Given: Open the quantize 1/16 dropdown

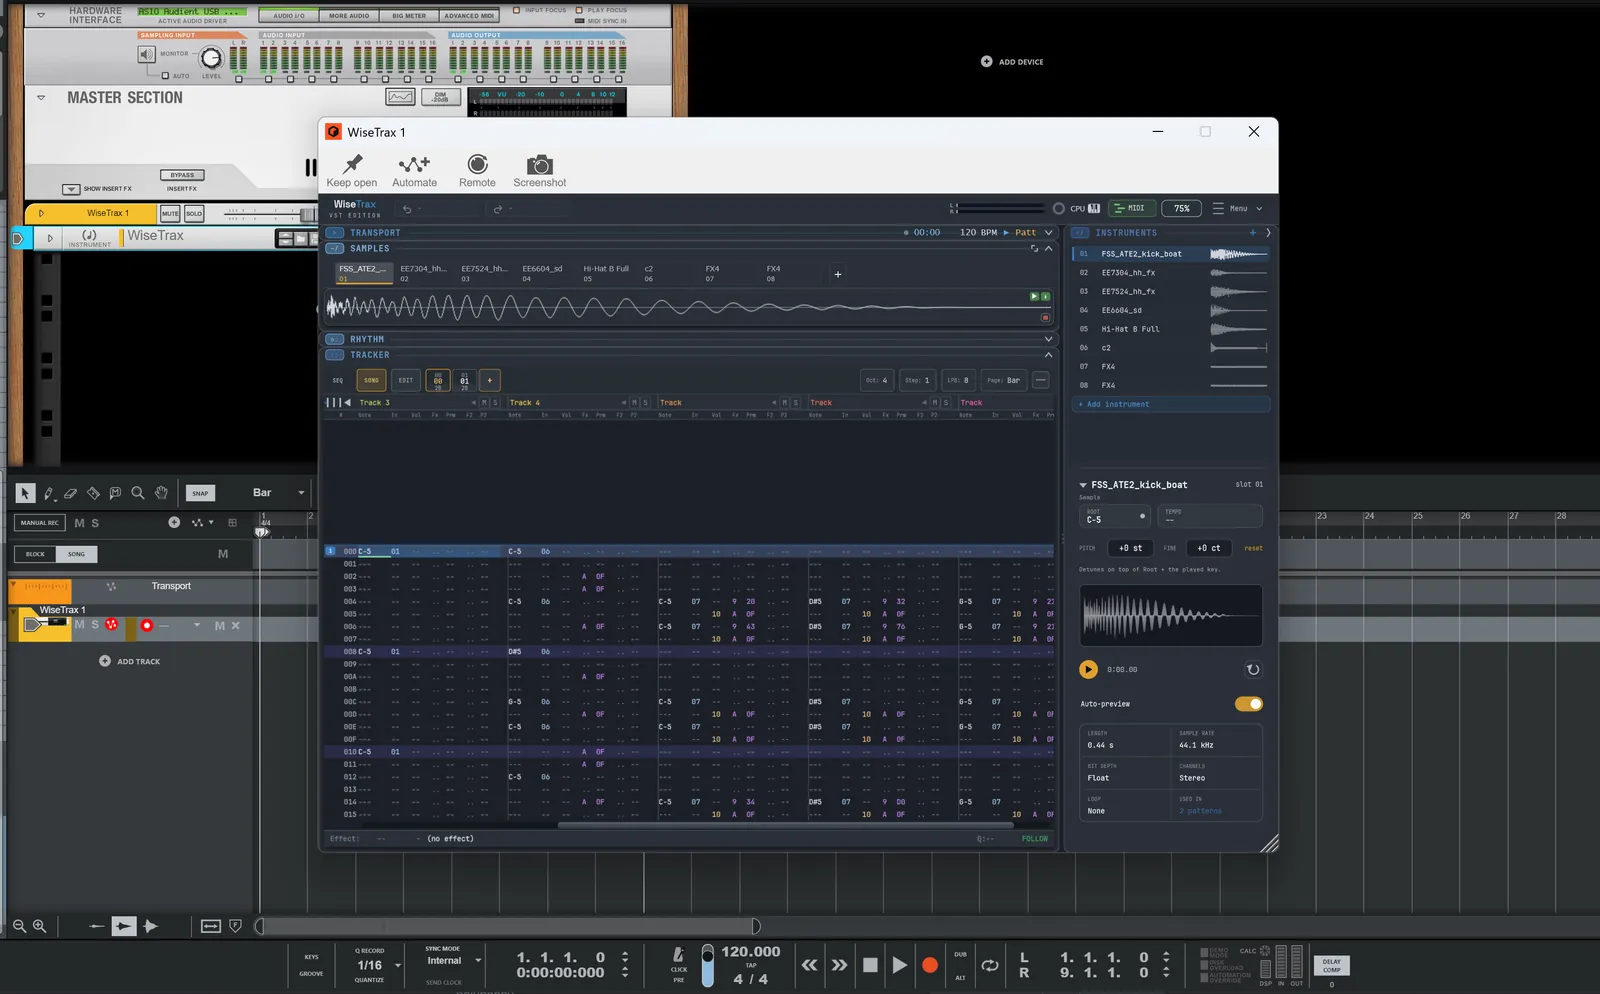Looking at the screenshot, I should 398,966.
